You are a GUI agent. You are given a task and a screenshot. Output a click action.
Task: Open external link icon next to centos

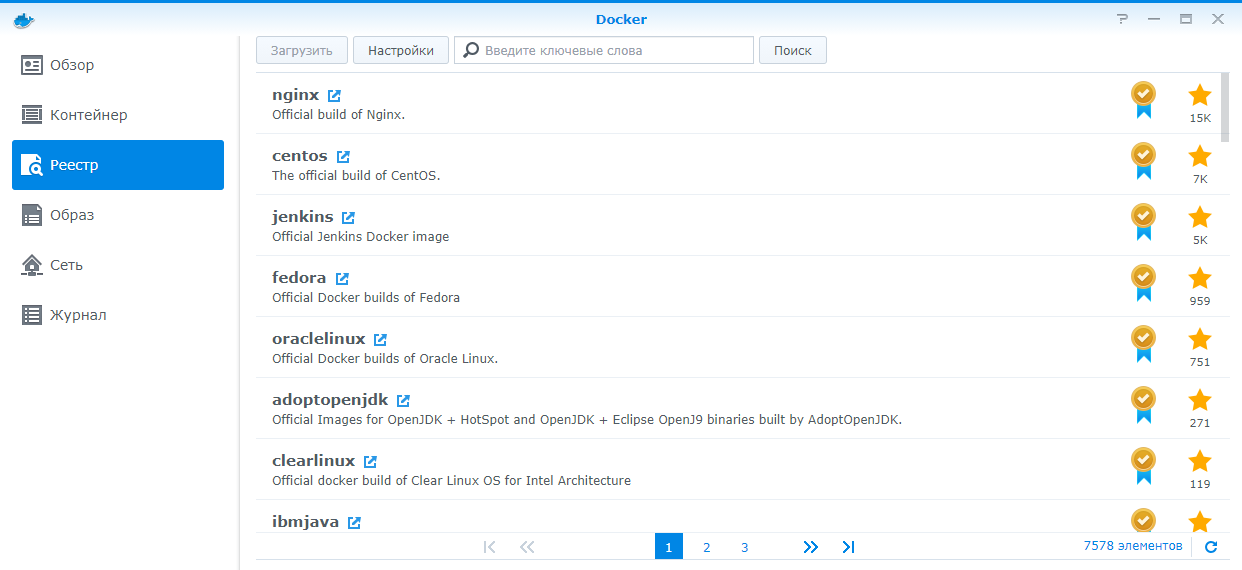[343, 157]
